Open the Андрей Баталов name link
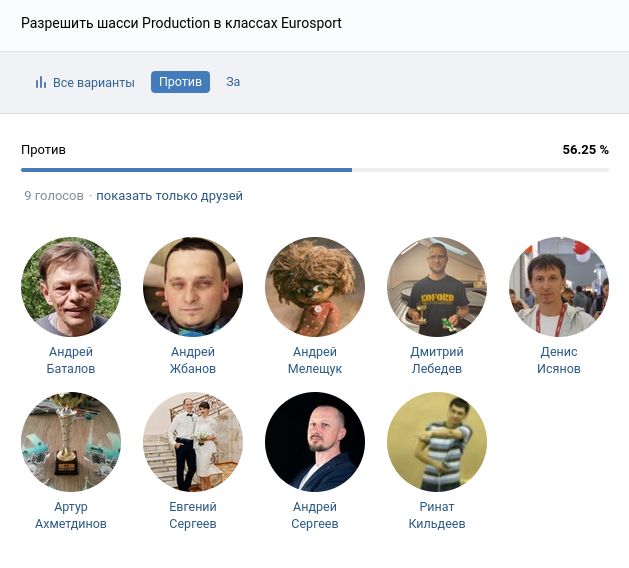Image resolution: width=629 pixels, height=568 pixels. [71, 360]
